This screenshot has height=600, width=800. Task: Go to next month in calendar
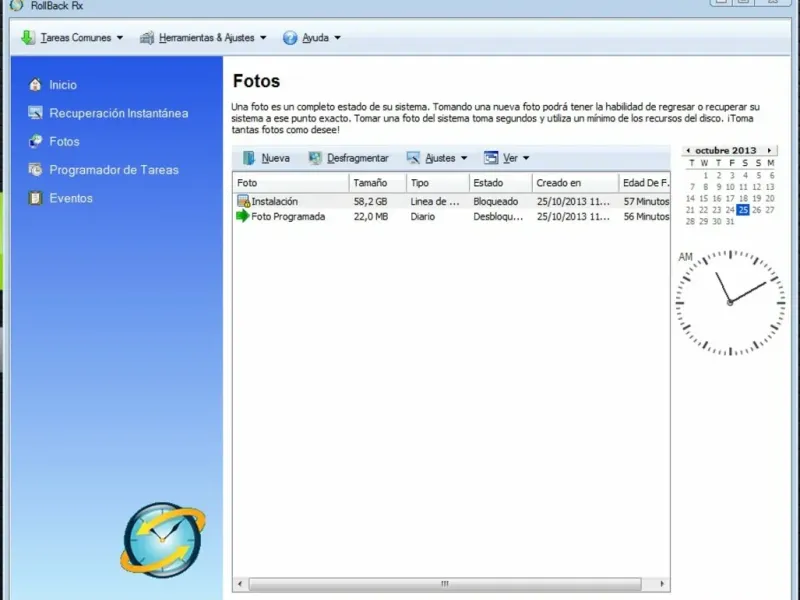pos(769,151)
